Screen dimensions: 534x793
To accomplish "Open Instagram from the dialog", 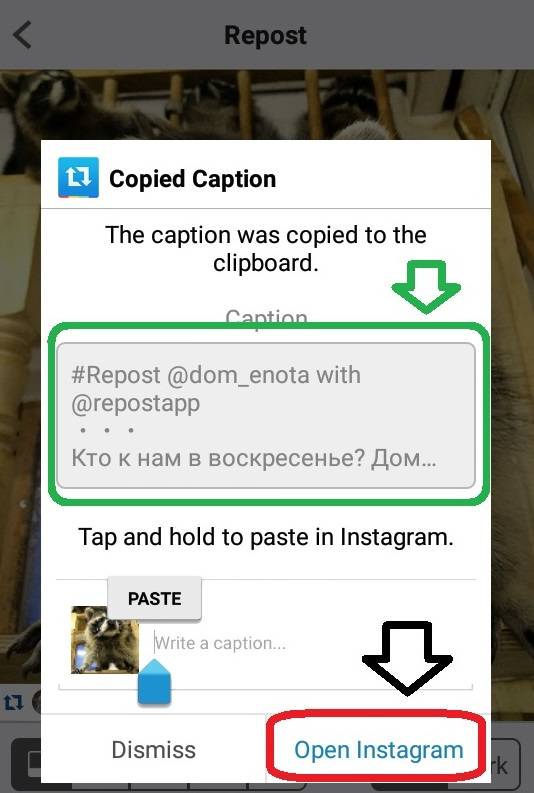I will pos(378,750).
